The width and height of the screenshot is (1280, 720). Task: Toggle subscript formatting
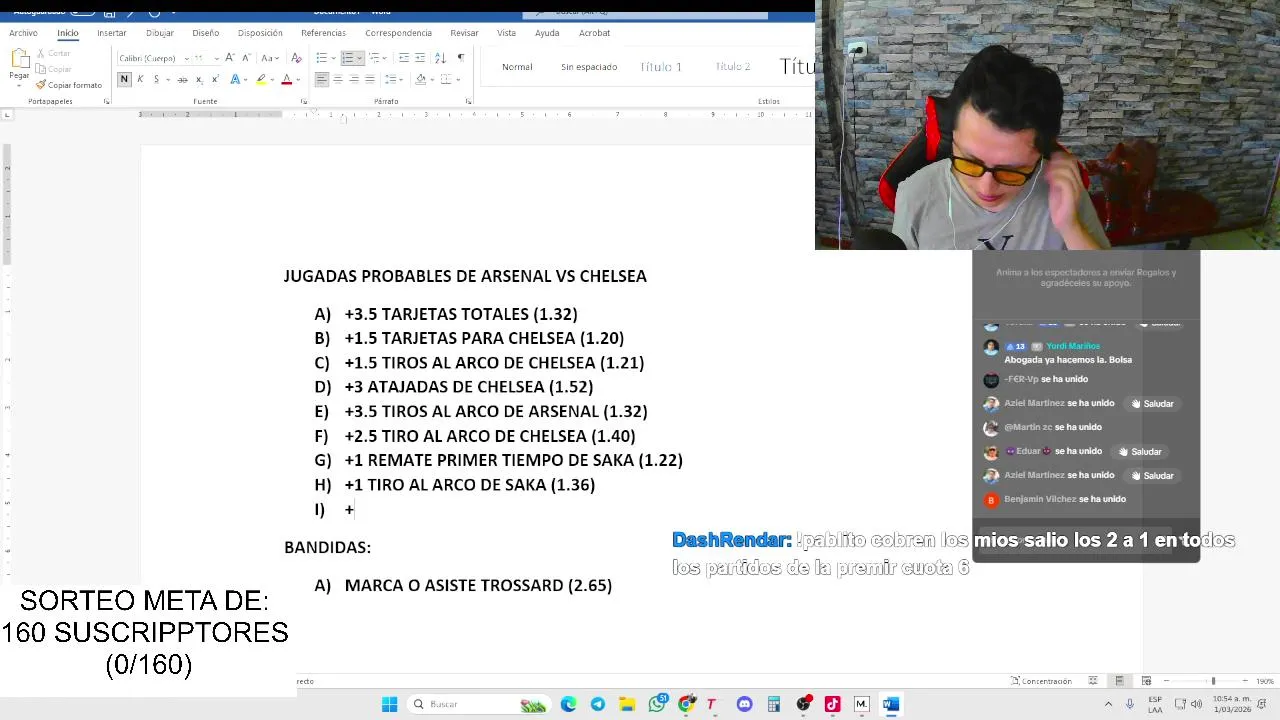click(199, 79)
